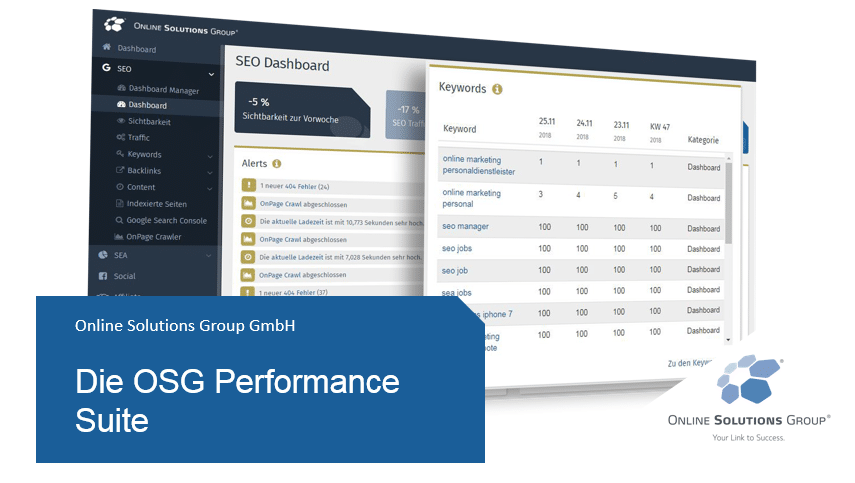Viewport: 855px width, 483px height.
Task: Expand the Content submenu chevron
Action: 209,189
